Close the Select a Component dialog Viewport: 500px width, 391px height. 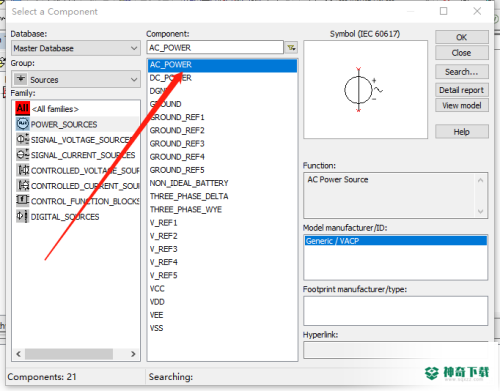pyautogui.click(x=477, y=11)
